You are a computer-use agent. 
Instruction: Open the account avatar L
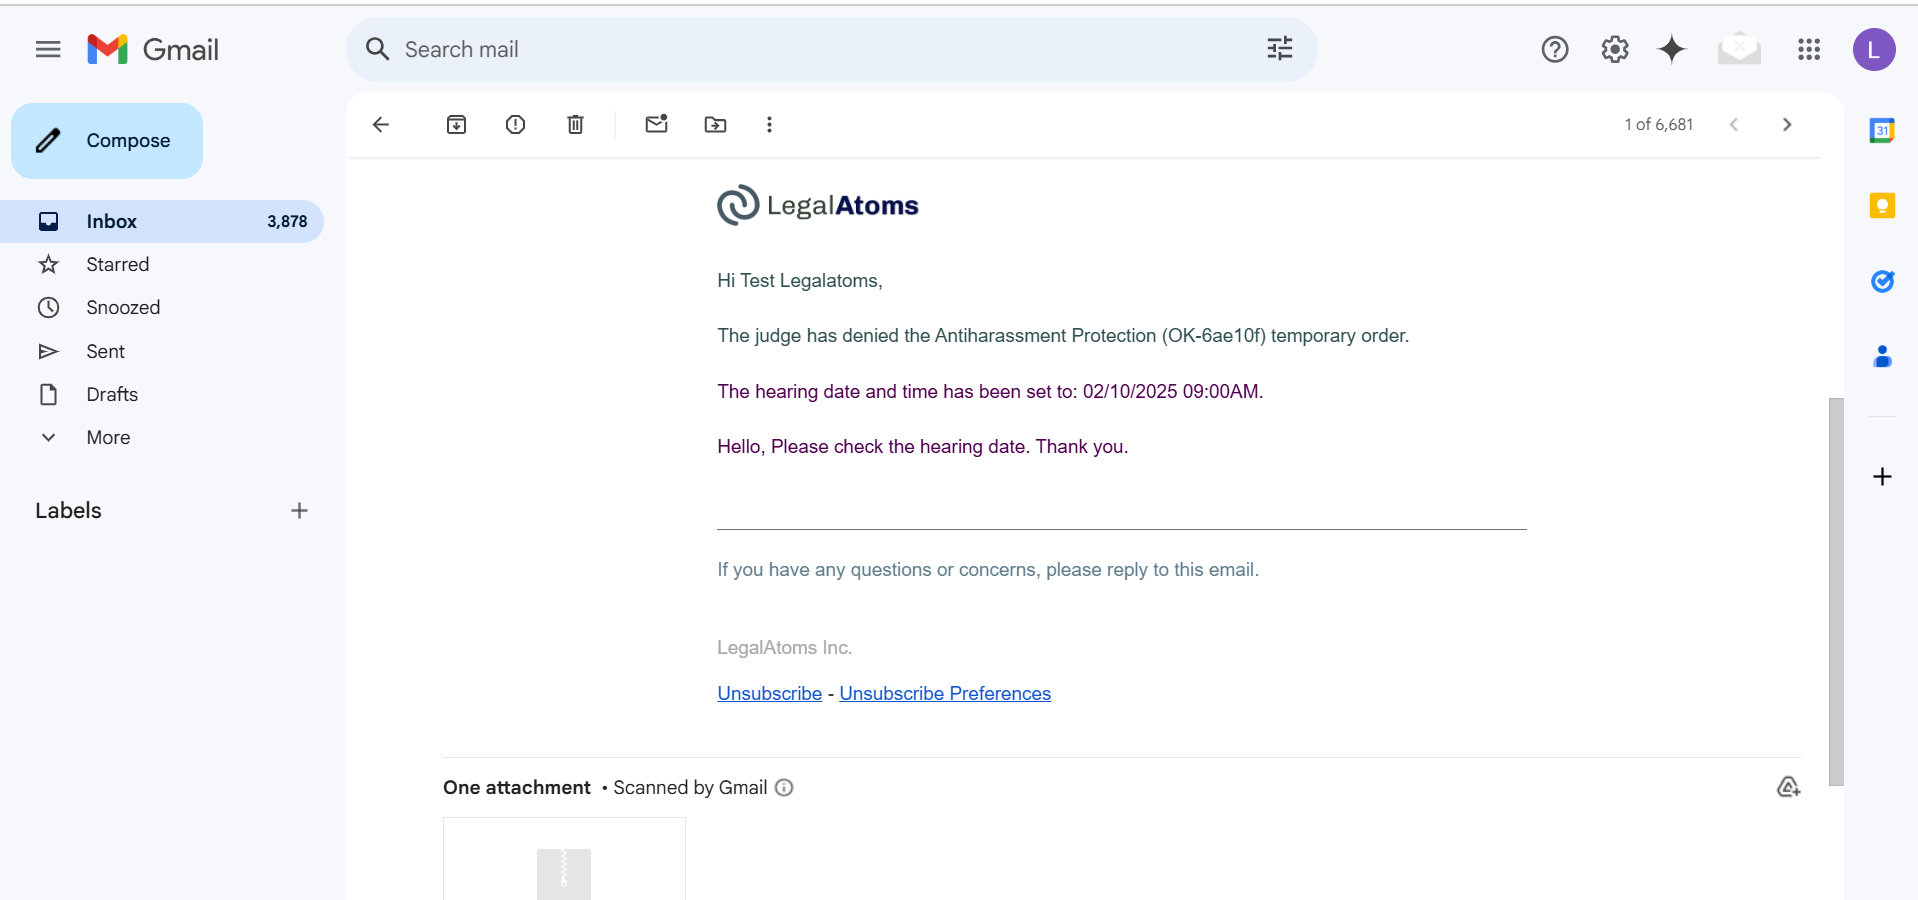tap(1874, 49)
